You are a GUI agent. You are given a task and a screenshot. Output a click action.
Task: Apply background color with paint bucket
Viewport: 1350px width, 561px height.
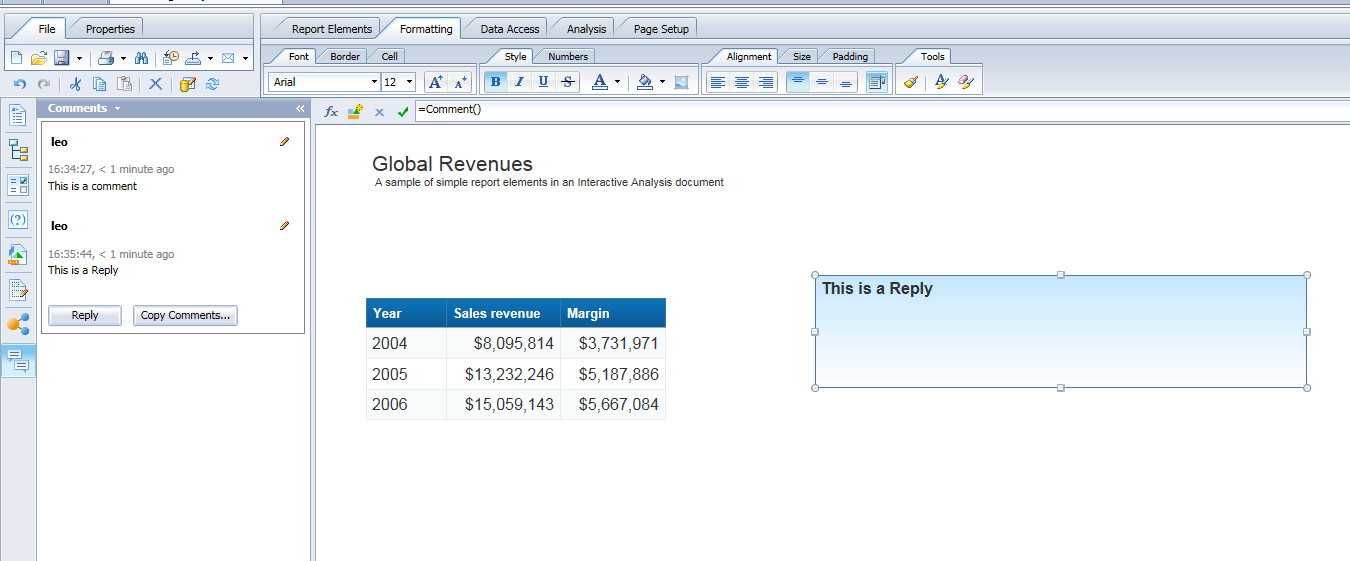[x=645, y=82]
